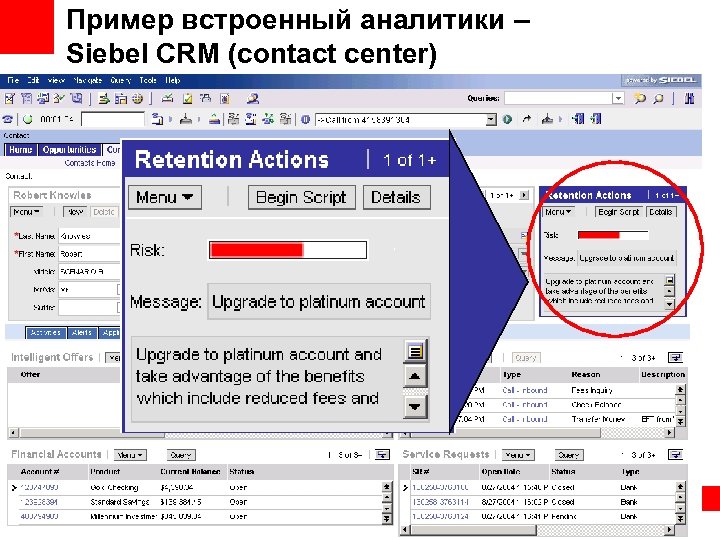This screenshot has height=540, width=720.
Task: Click the round hold icon before call dropdown
Action: pyautogui.click(x=305, y=119)
